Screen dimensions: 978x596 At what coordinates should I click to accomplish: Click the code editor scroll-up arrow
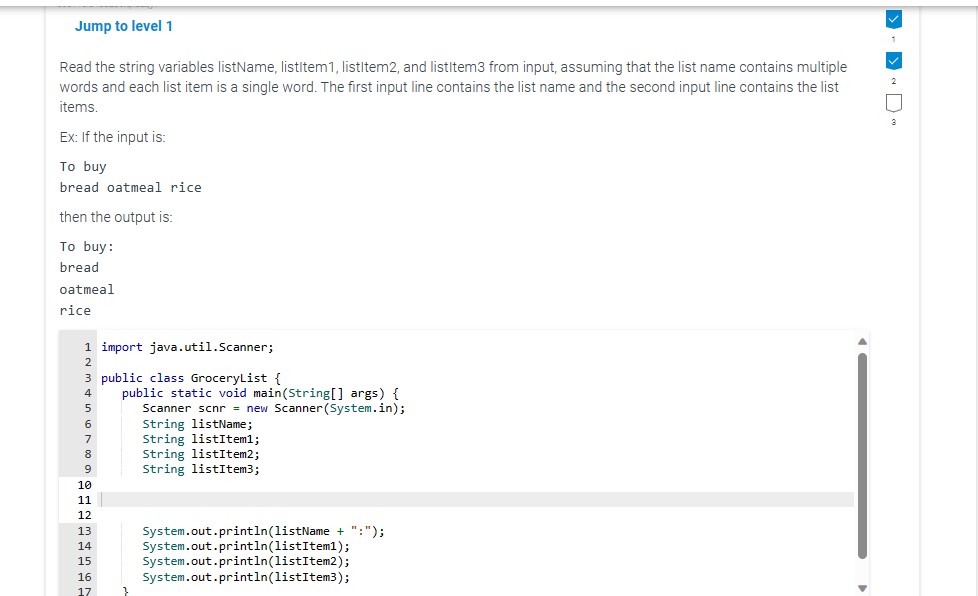coord(862,340)
